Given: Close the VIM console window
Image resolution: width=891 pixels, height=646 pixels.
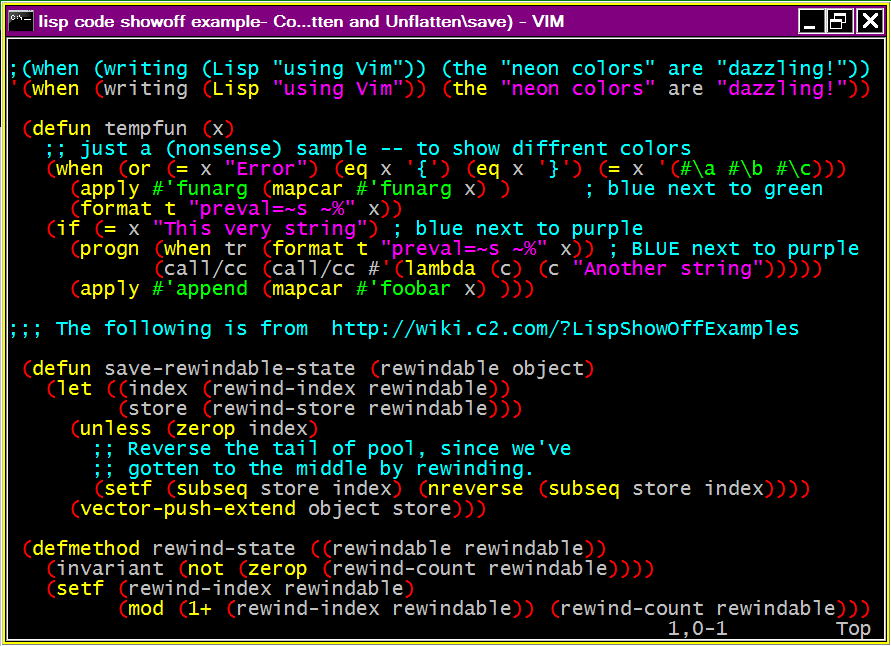Looking at the screenshot, I should [x=865, y=21].
